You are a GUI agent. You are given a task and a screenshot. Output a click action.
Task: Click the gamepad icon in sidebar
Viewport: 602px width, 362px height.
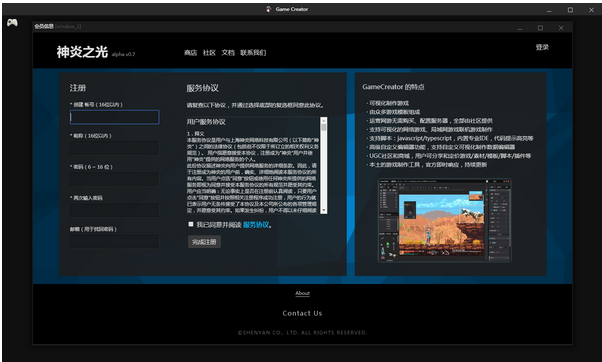click(12, 23)
